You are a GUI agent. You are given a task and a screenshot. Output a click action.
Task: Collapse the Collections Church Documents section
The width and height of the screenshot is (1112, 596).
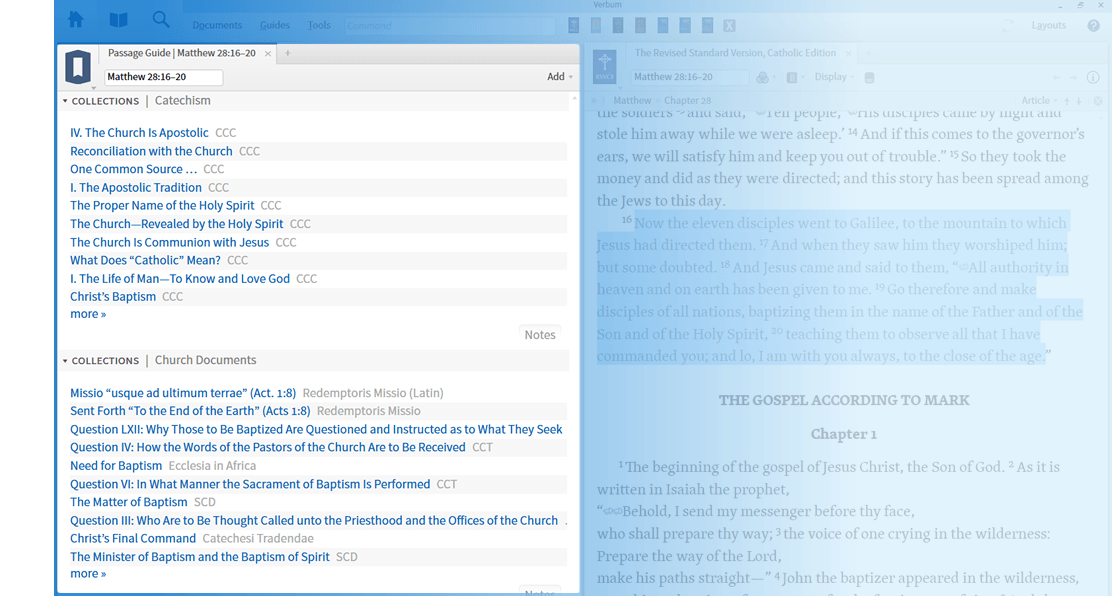[x=65, y=360]
